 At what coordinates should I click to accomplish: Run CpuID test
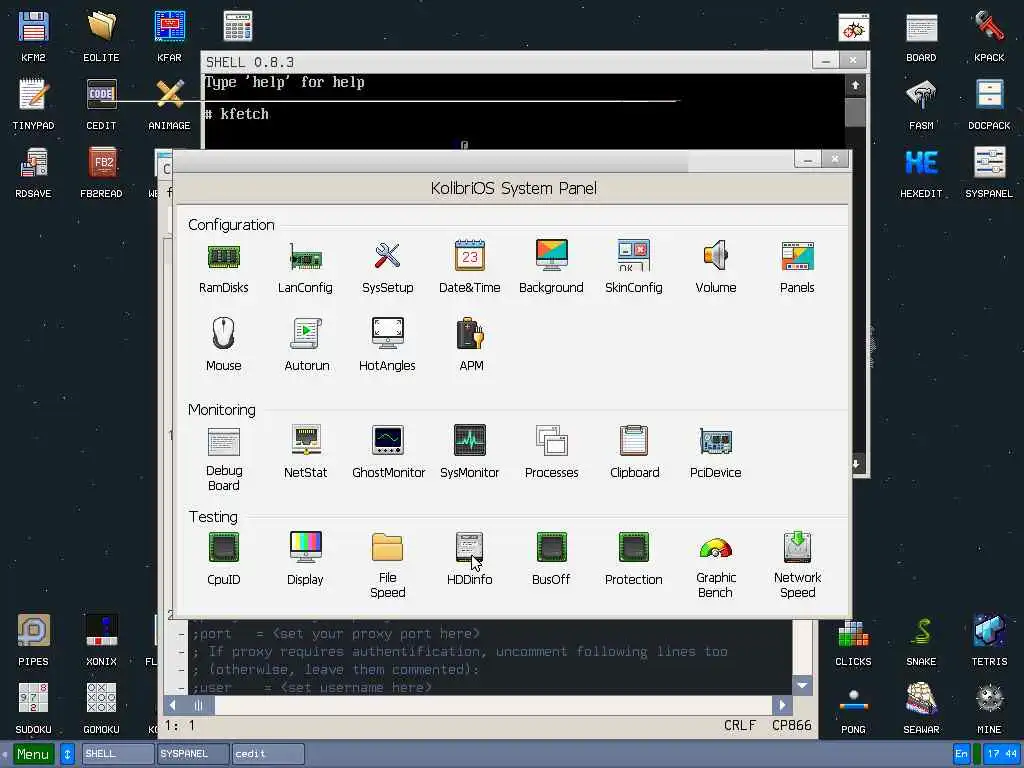[223, 559]
